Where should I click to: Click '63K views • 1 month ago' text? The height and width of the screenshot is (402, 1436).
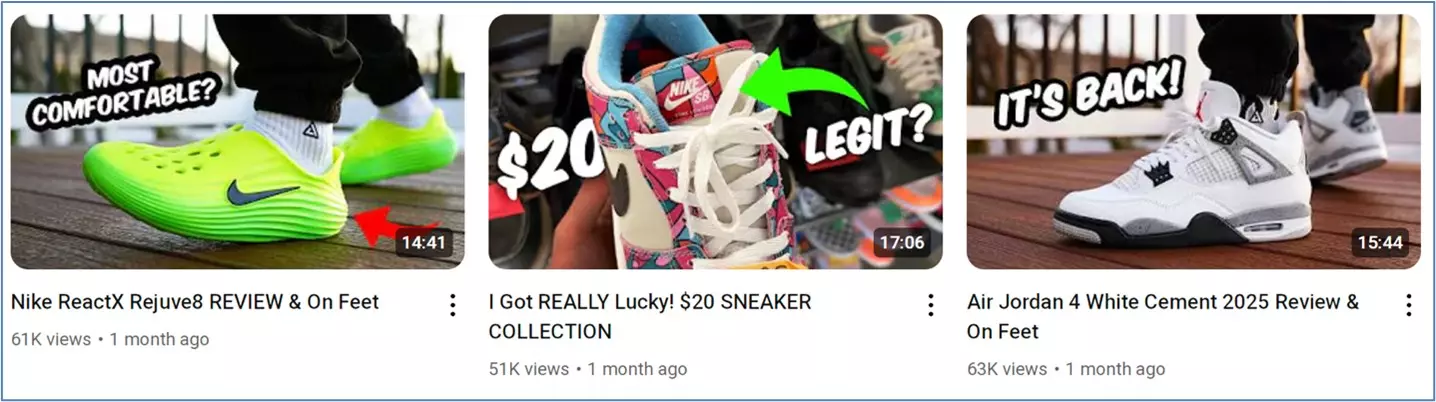[1066, 370]
